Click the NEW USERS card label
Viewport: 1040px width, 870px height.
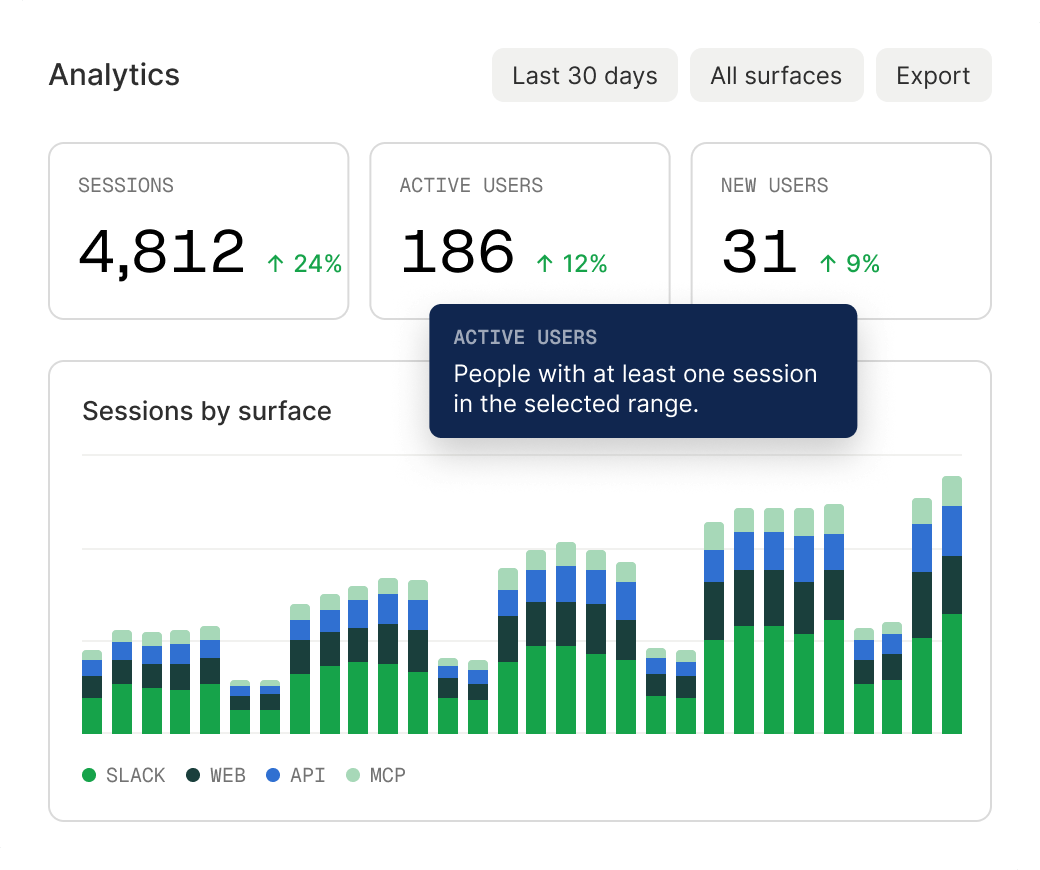774,185
